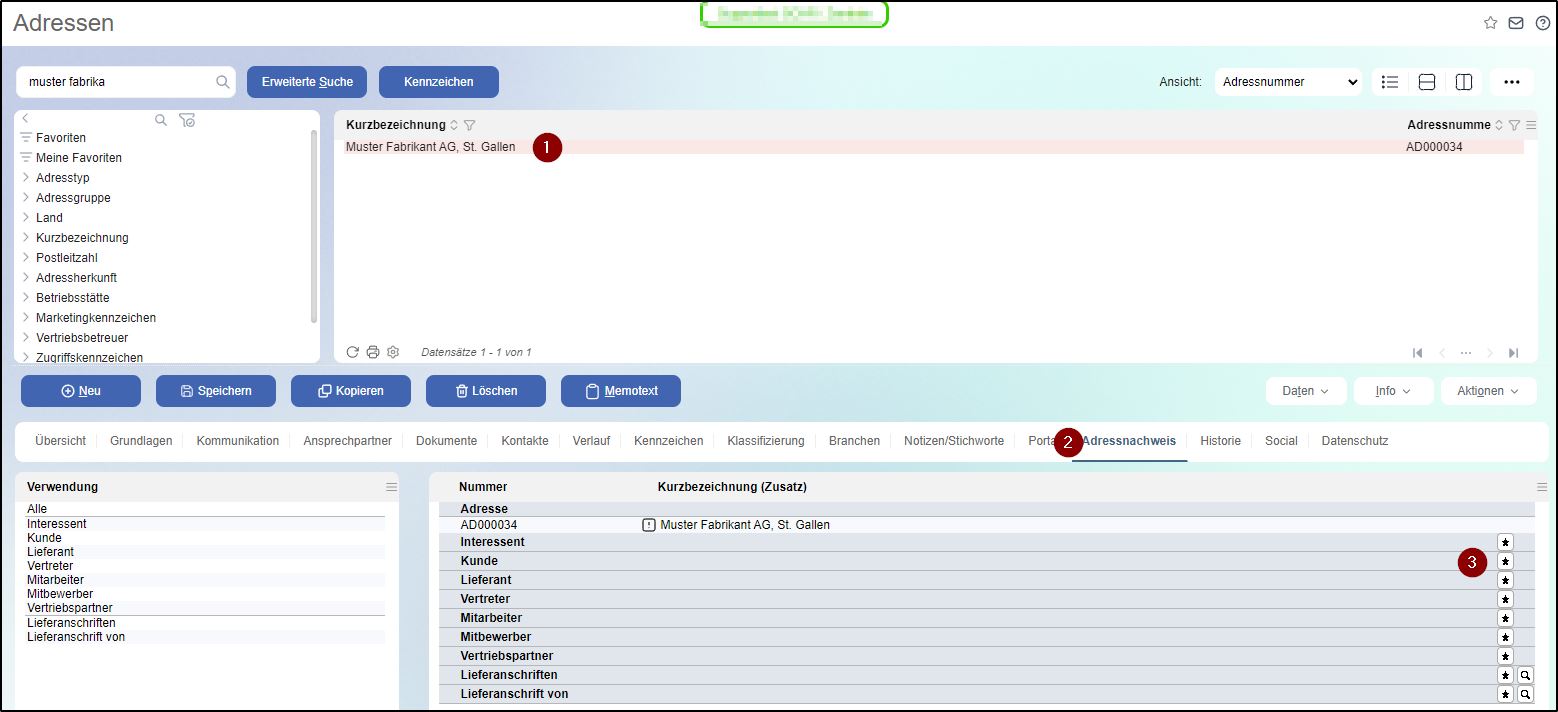Switch to list layout view
Screen dimensions: 1558x712
[1390, 82]
